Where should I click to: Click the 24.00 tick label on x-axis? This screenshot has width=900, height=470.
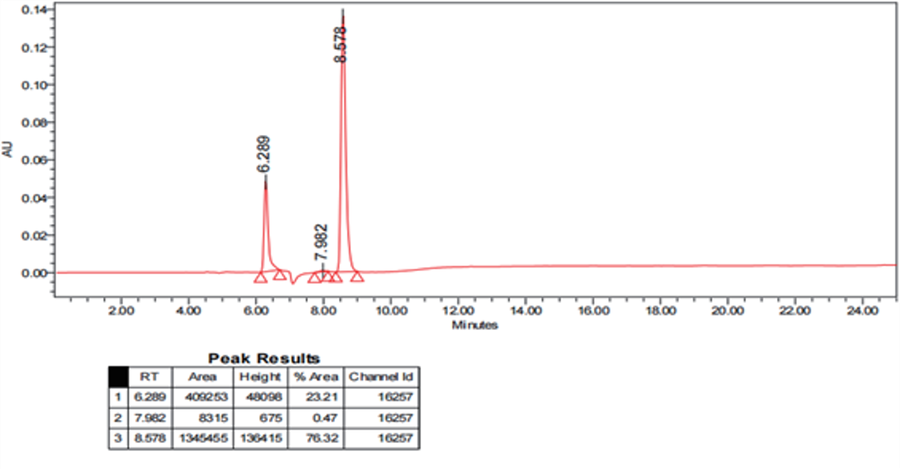pyautogui.click(x=863, y=311)
